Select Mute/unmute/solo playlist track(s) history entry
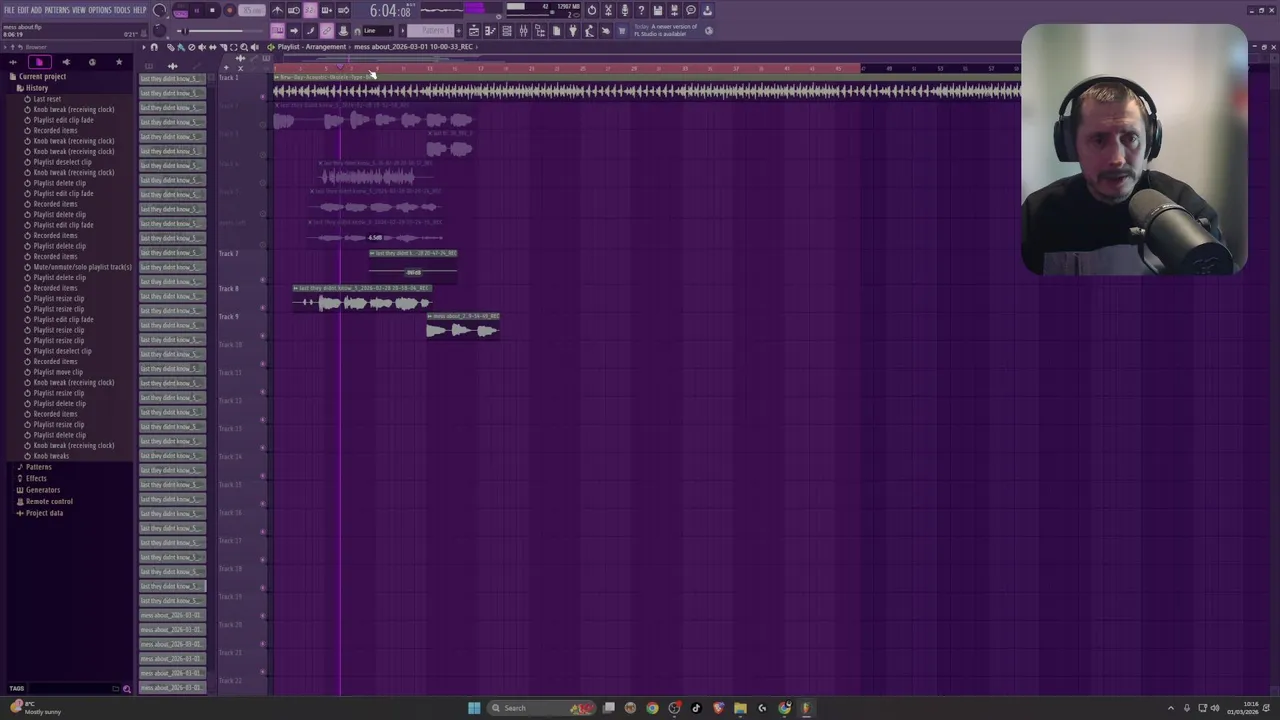 83,267
